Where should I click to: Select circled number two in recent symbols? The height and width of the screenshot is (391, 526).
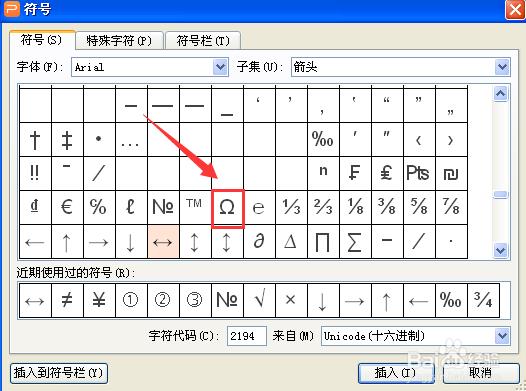pyautogui.click(x=163, y=300)
